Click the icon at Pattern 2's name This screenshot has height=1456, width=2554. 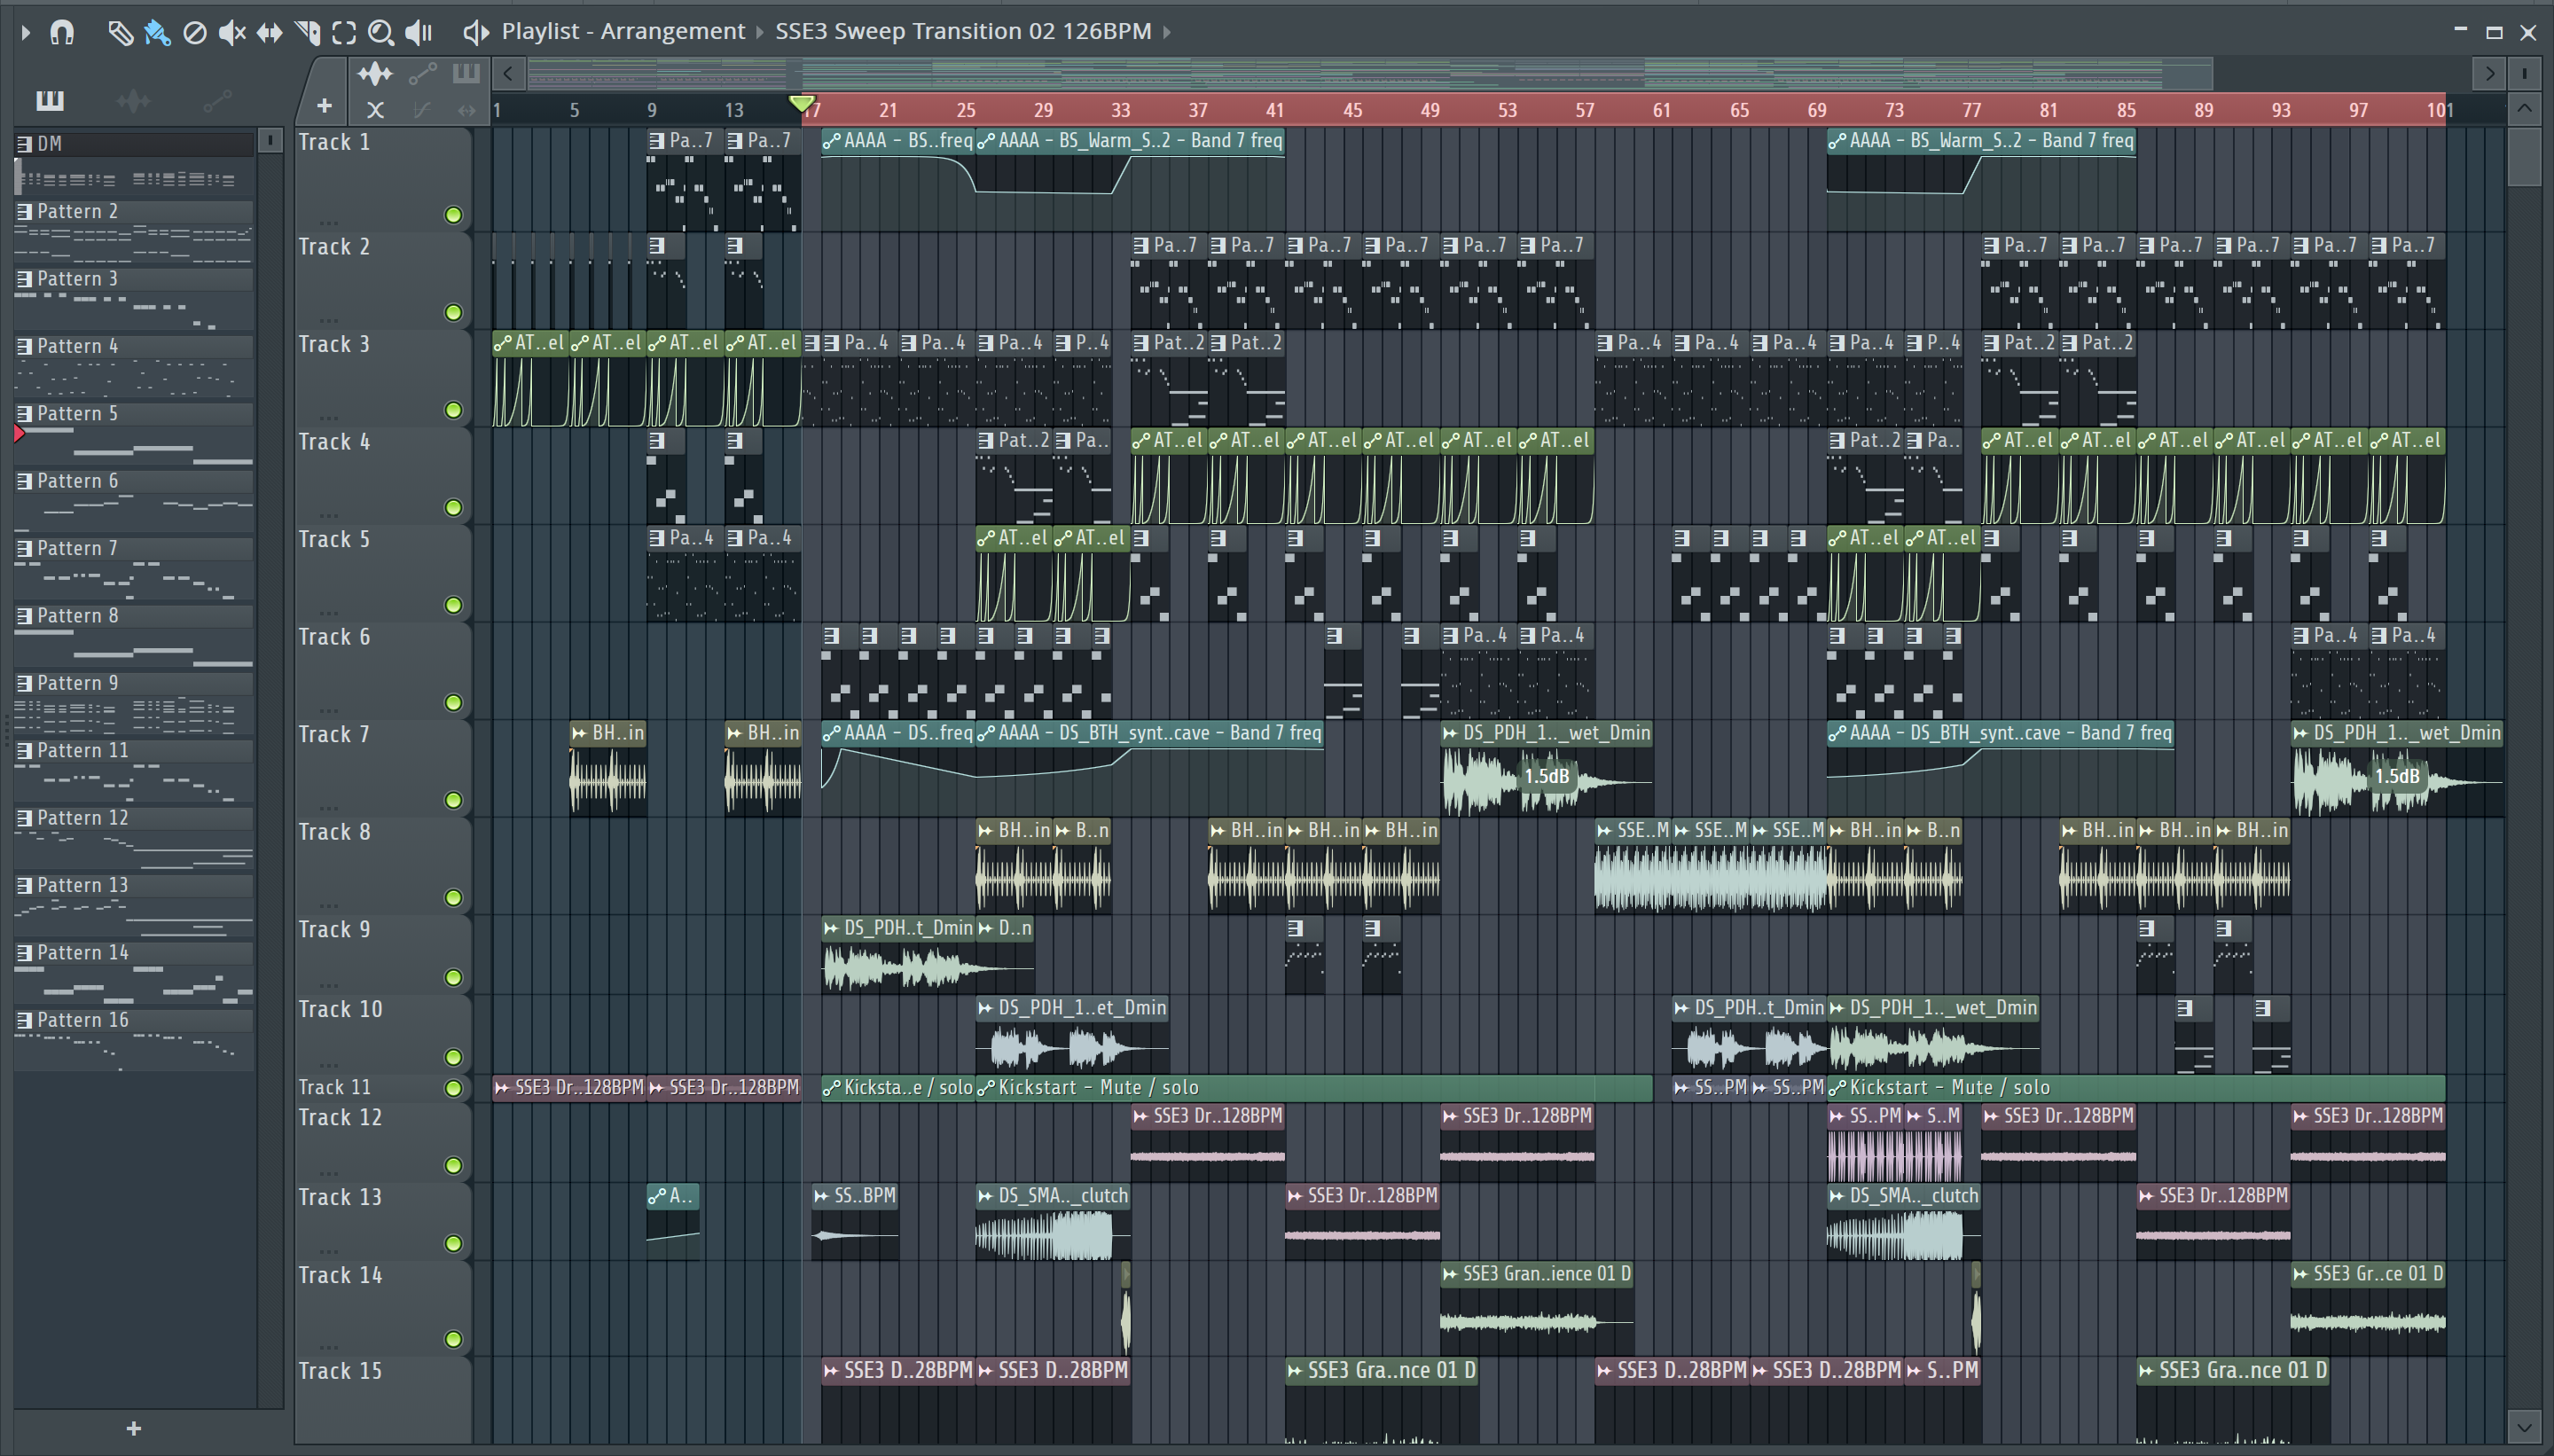click(x=24, y=211)
